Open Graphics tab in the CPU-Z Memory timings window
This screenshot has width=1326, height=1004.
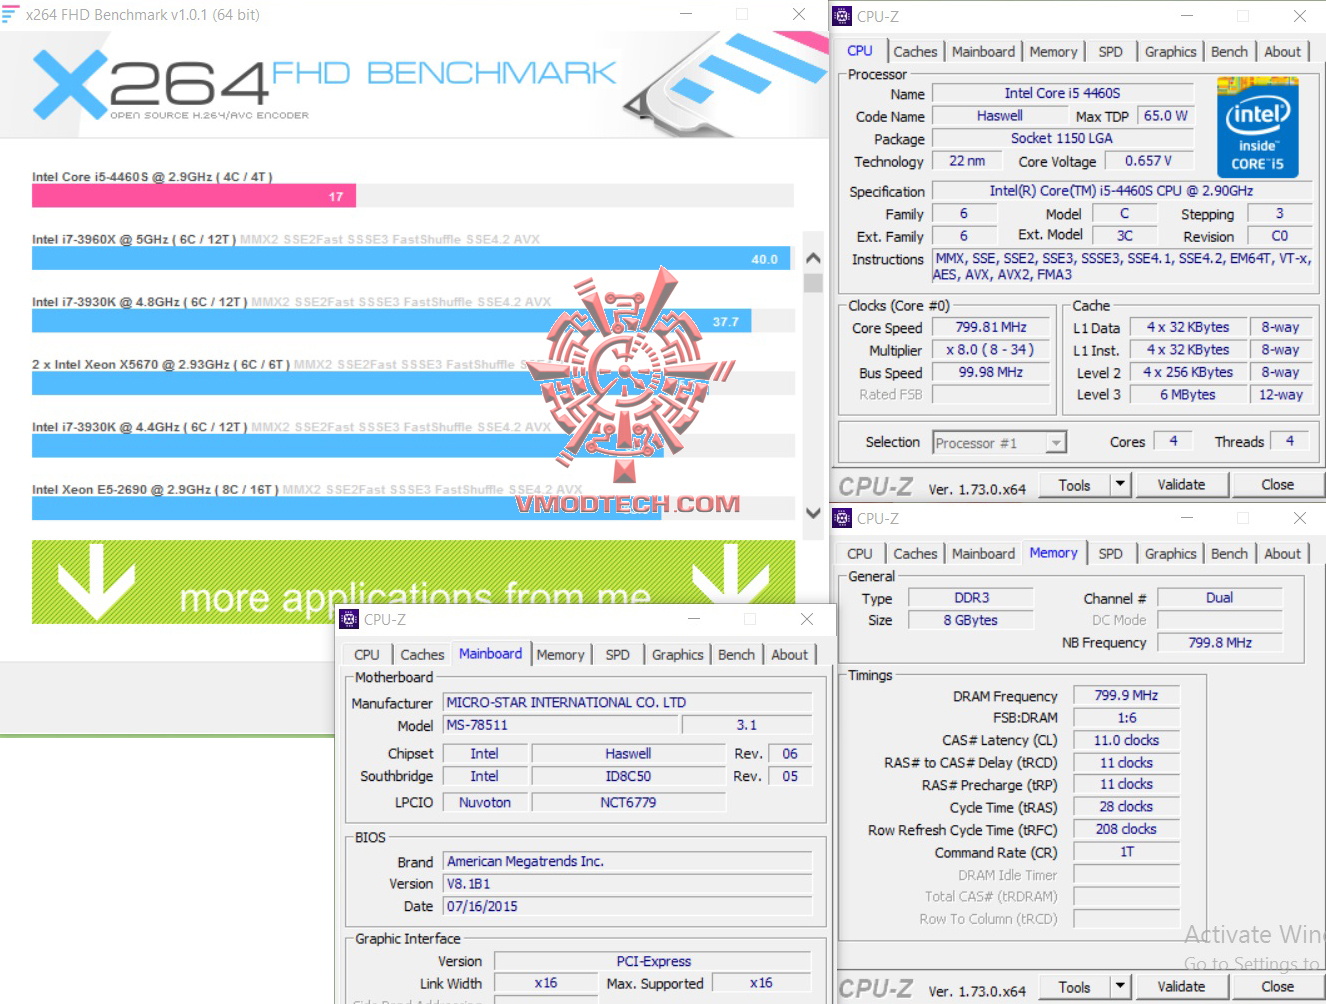(x=1170, y=554)
